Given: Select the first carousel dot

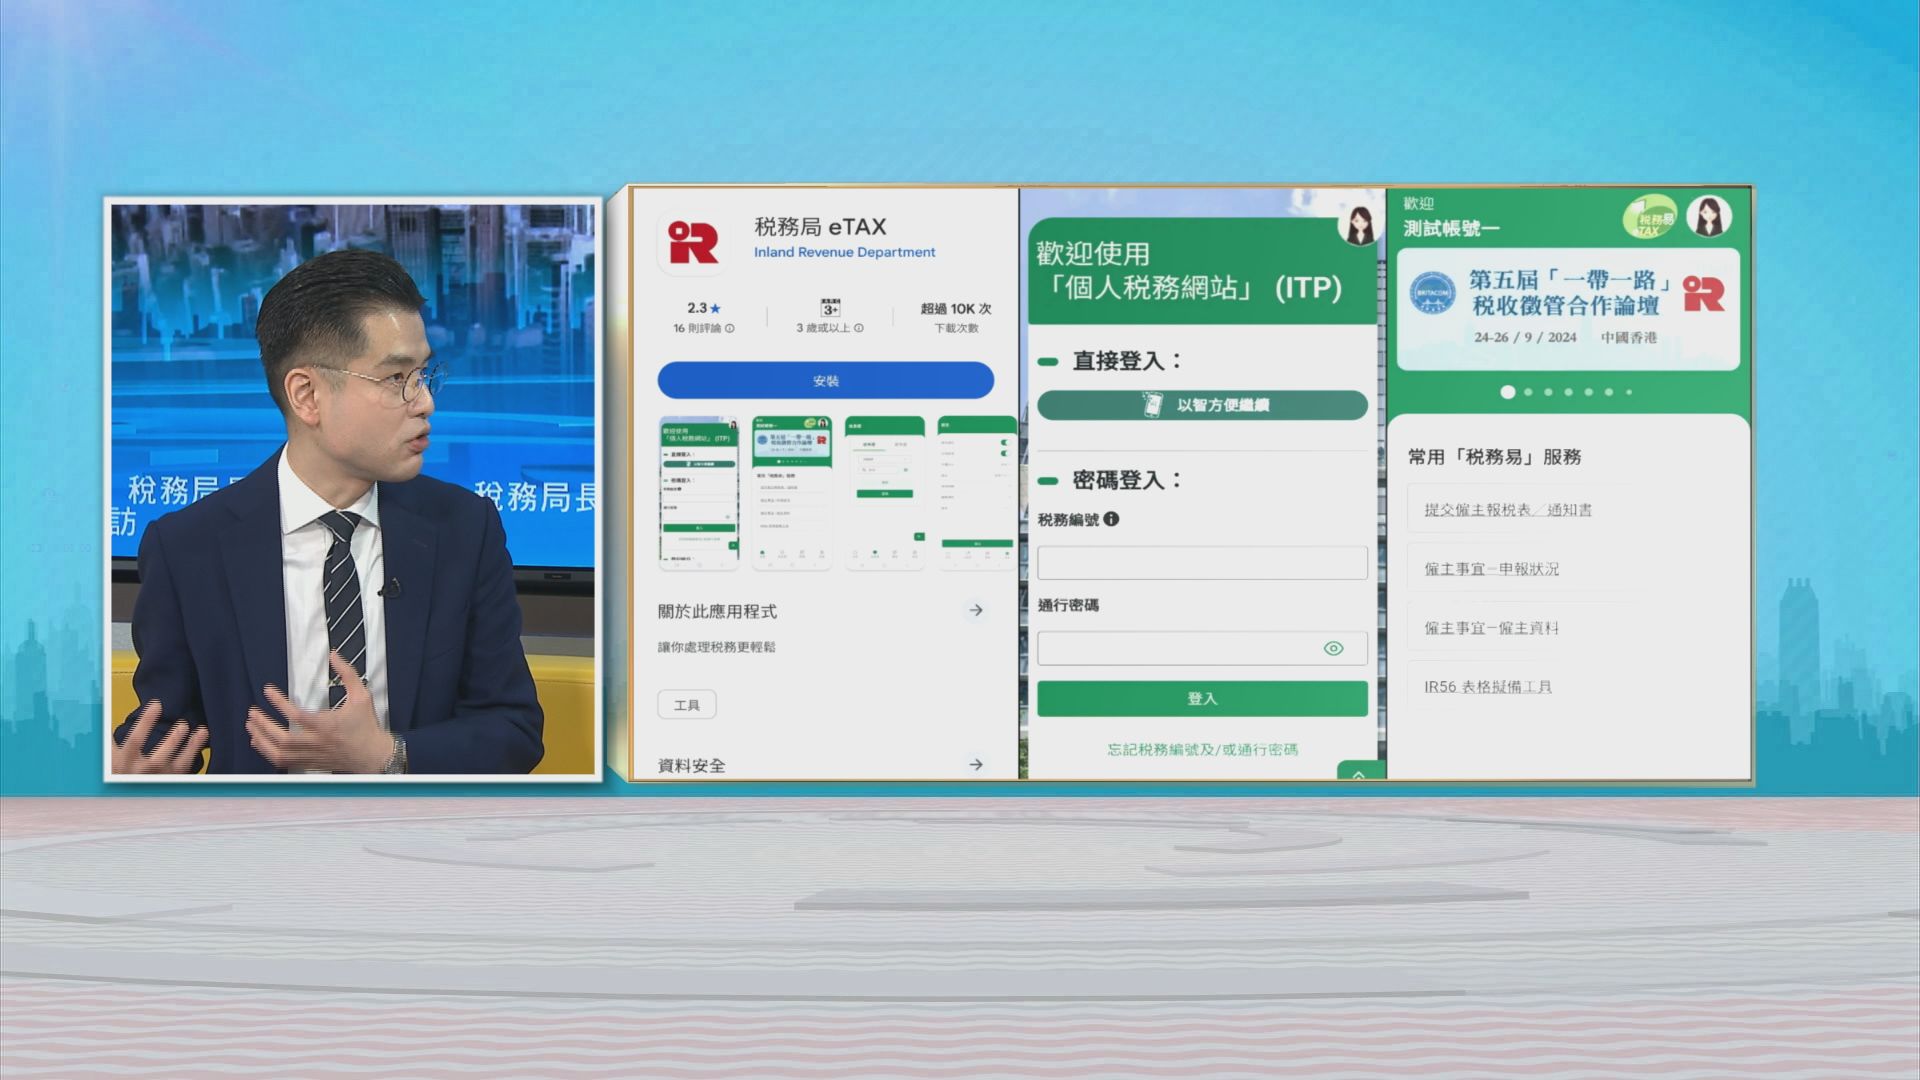Looking at the screenshot, I should click(x=1508, y=392).
